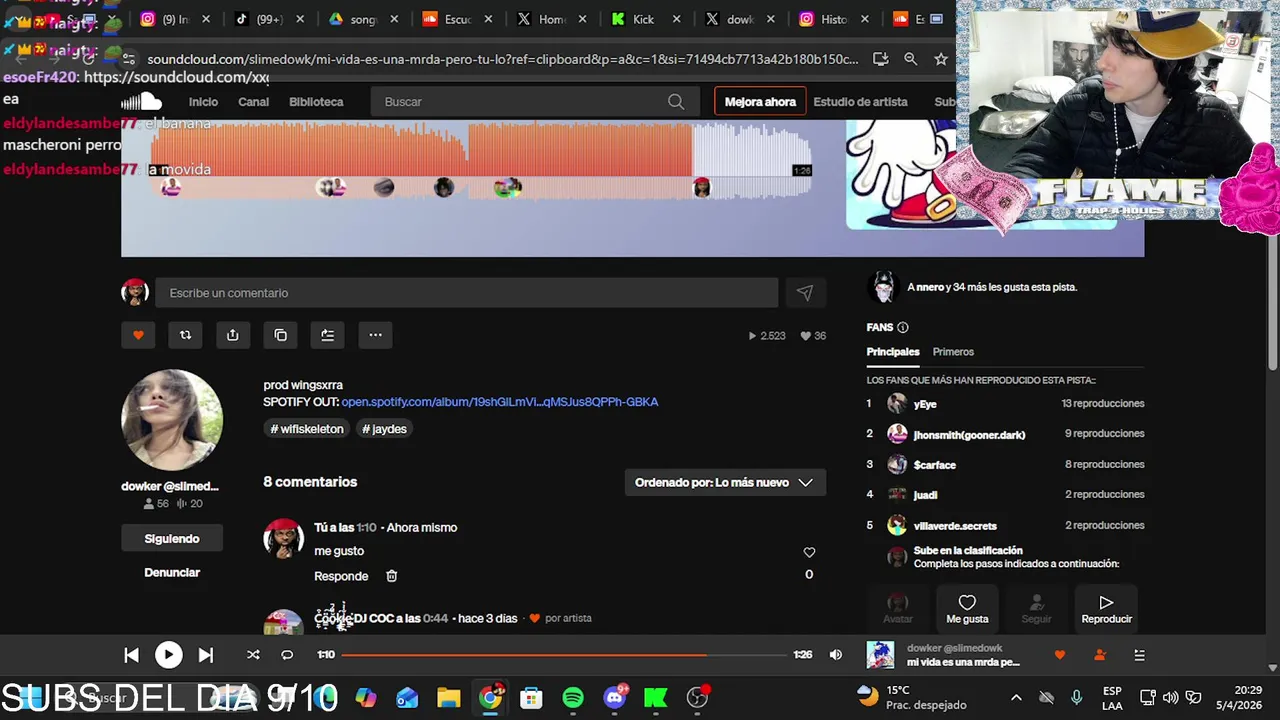Go to the Inicio menu
Screen dimensions: 1280x720
tap(203, 102)
